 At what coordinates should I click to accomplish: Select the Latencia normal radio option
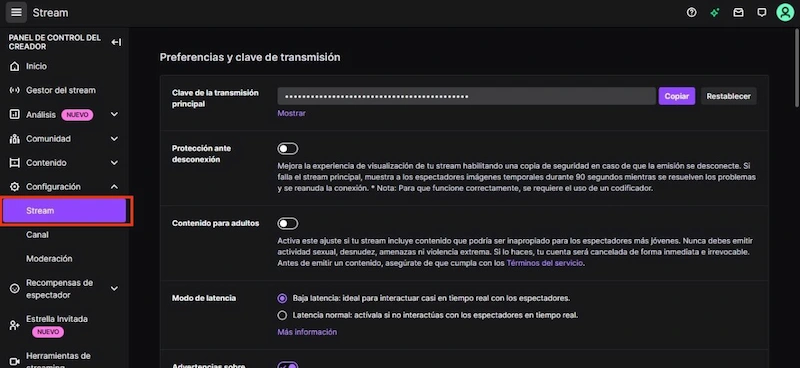tap(282, 315)
